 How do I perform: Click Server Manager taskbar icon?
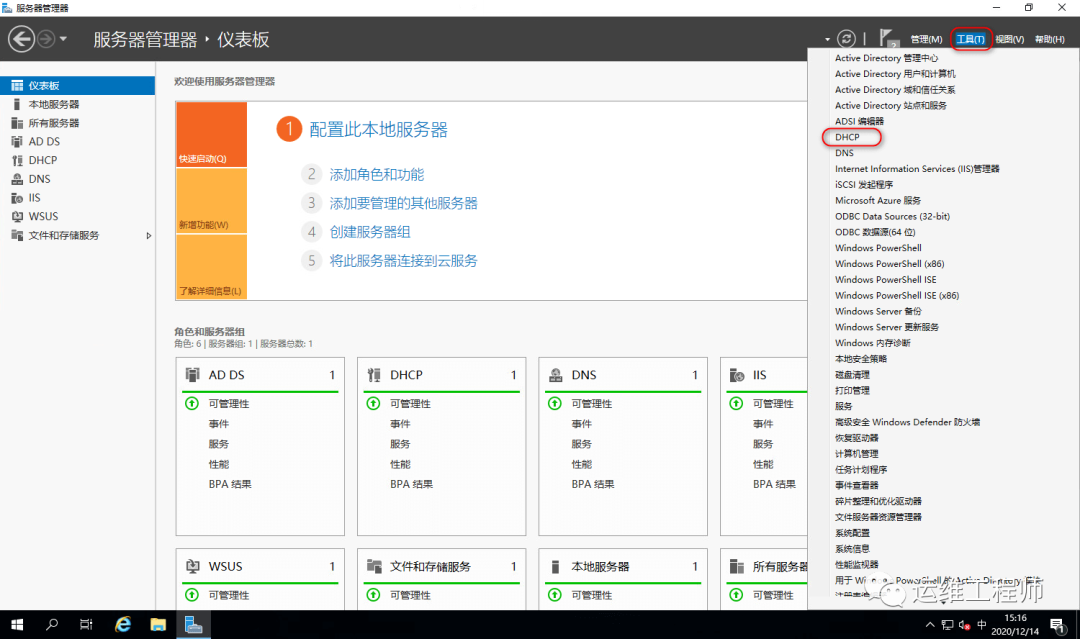(194, 625)
